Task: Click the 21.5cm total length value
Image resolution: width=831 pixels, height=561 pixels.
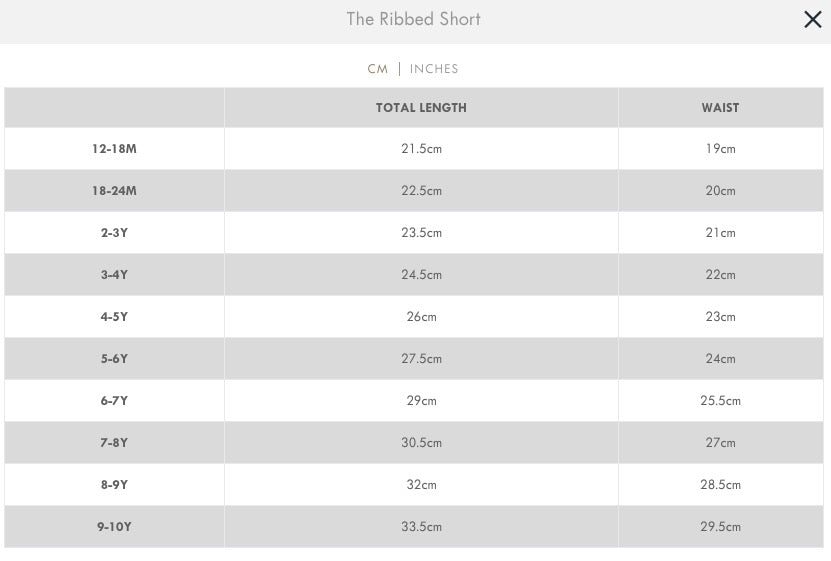Action: point(421,149)
